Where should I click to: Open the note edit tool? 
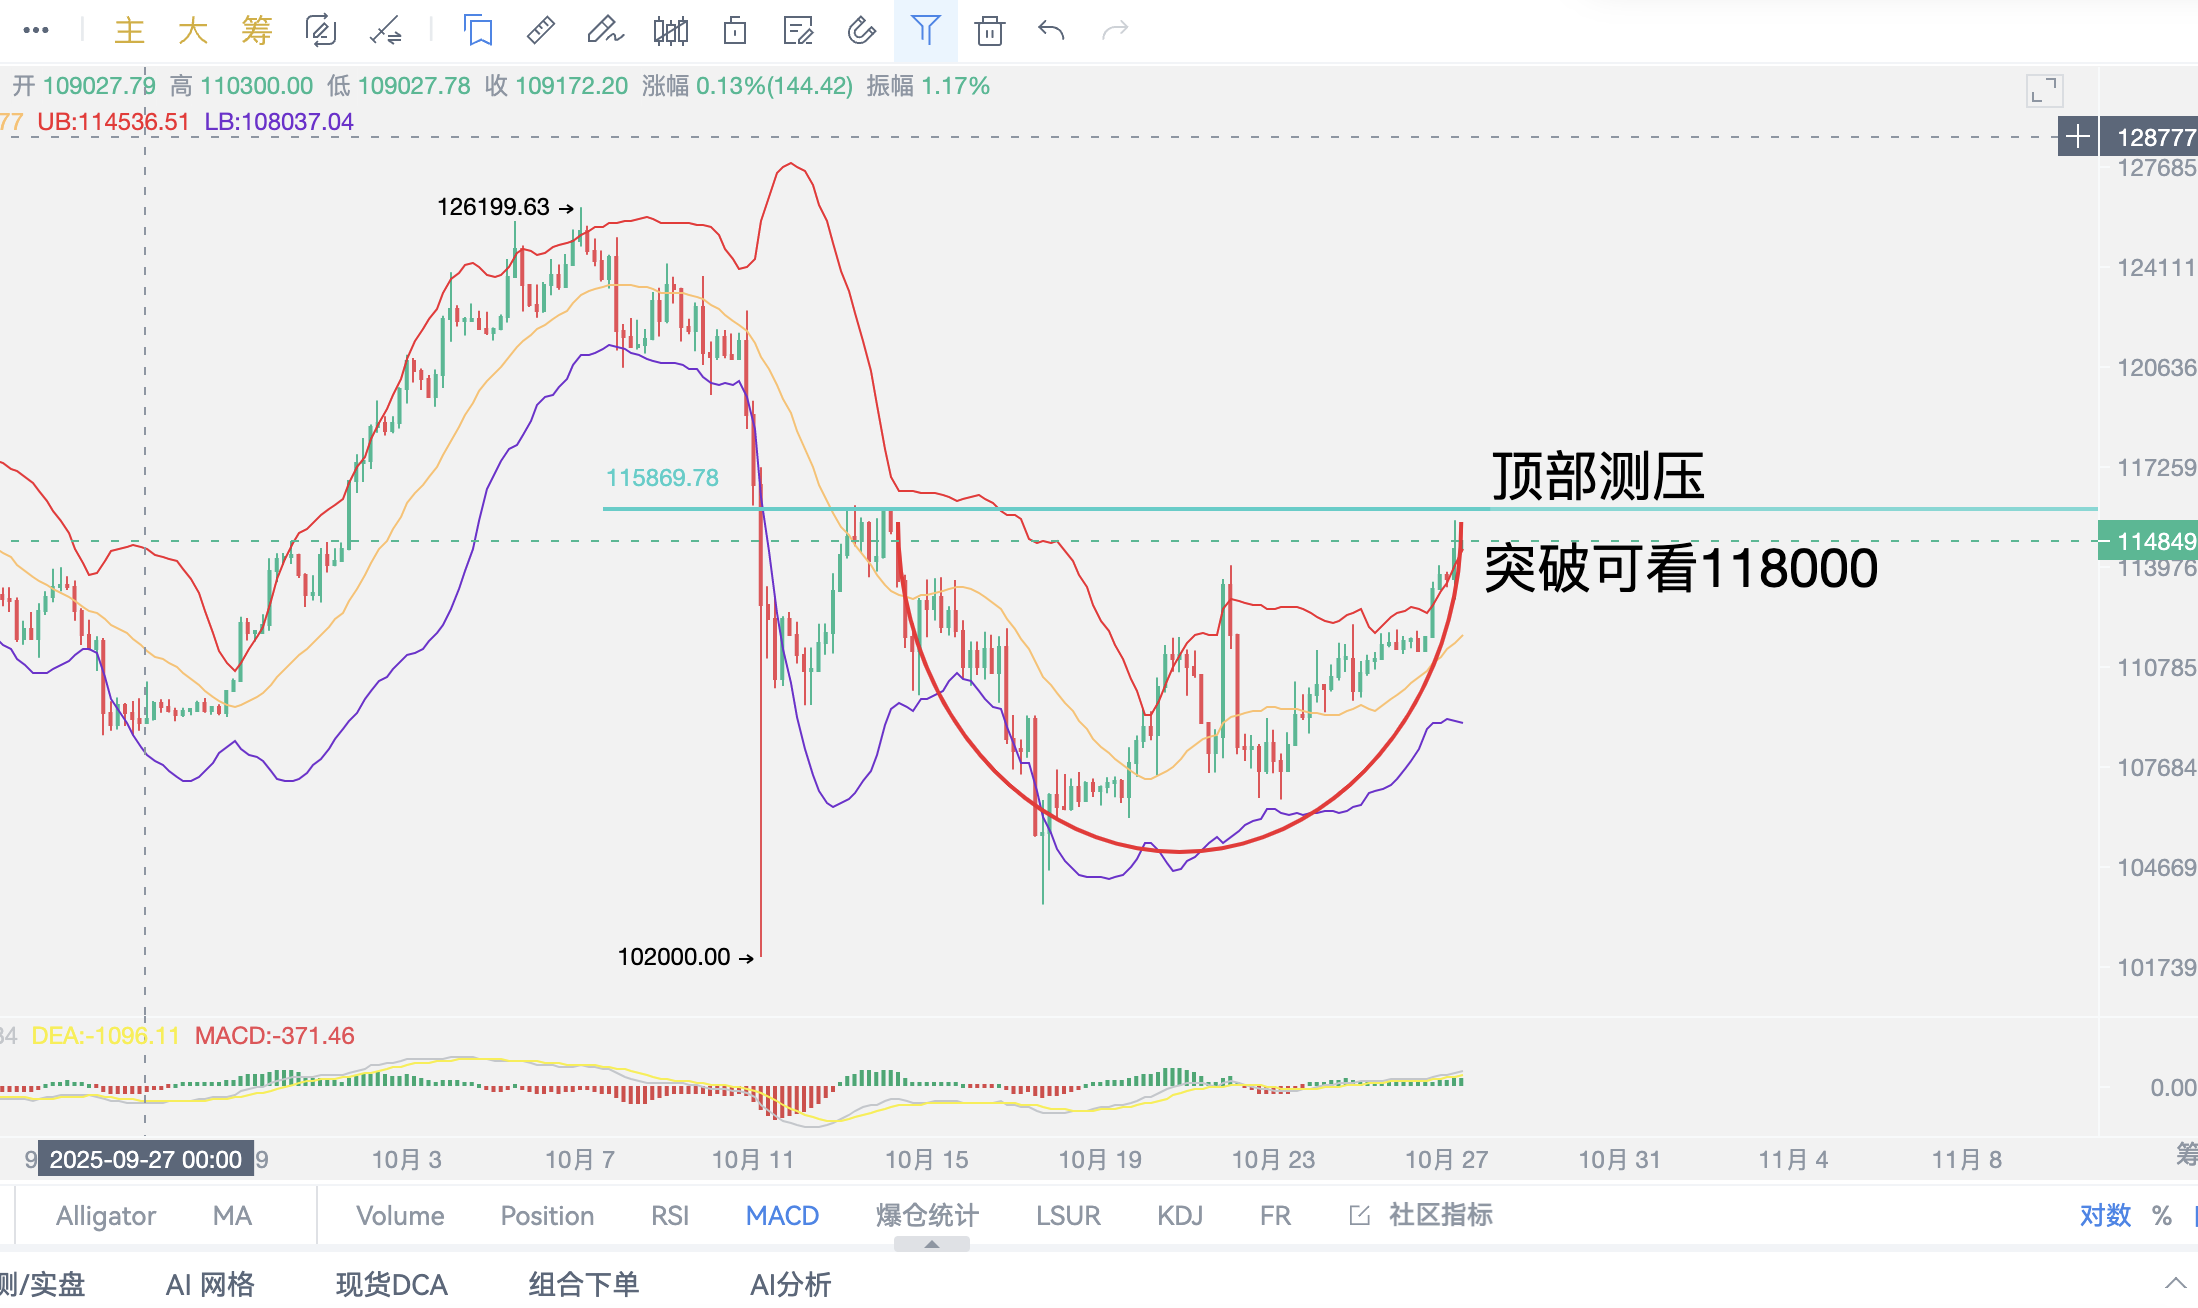[x=798, y=31]
